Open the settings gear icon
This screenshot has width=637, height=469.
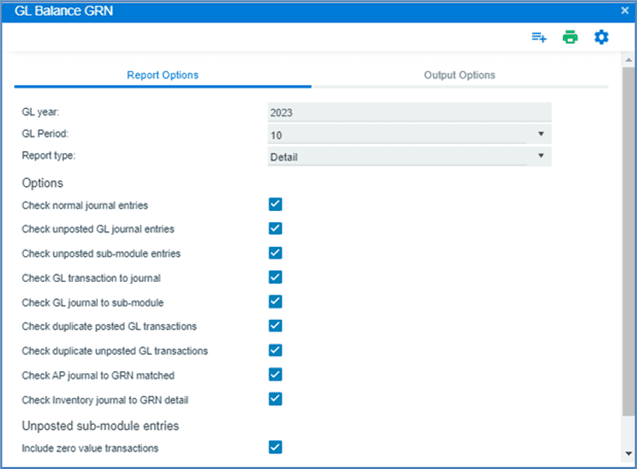(x=601, y=38)
